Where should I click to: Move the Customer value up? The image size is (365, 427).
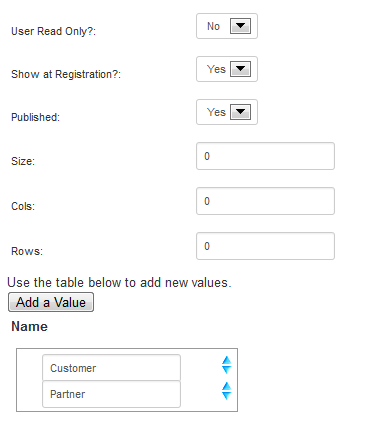click(227, 360)
